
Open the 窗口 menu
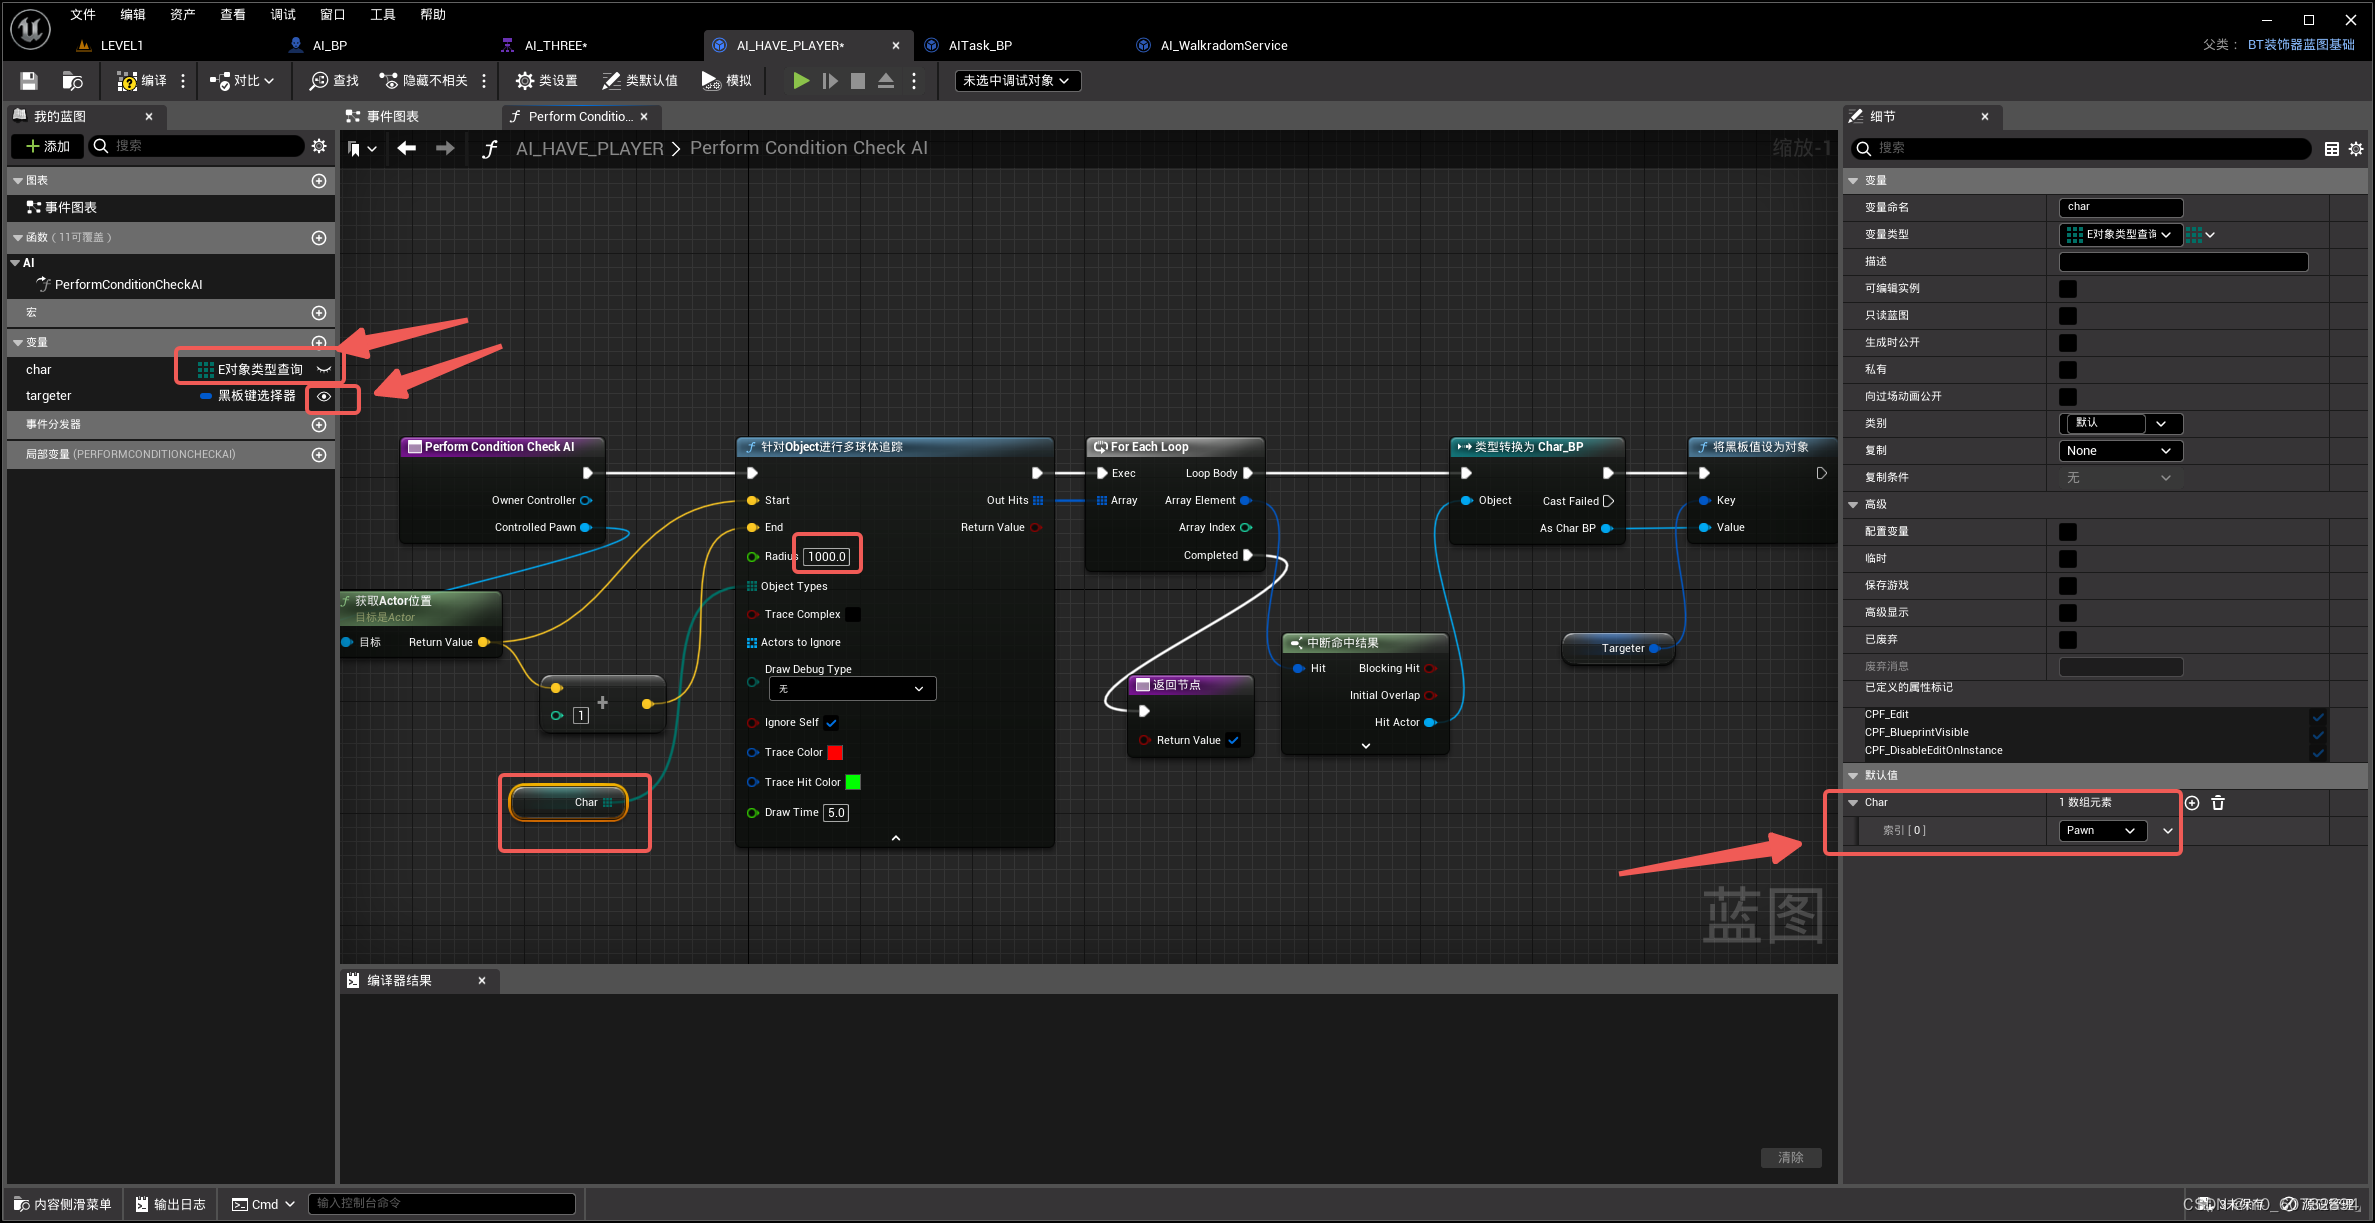point(331,14)
